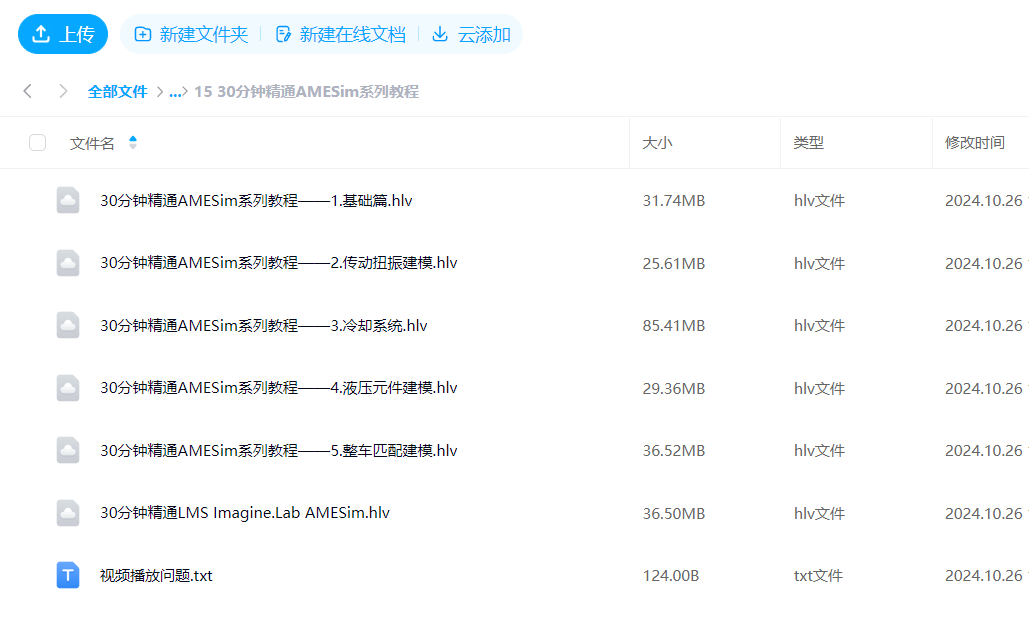The width and height of the screenshot is (1029, 625).
Task: Create a folder with 新建文件夹
Action: [191, 34]
